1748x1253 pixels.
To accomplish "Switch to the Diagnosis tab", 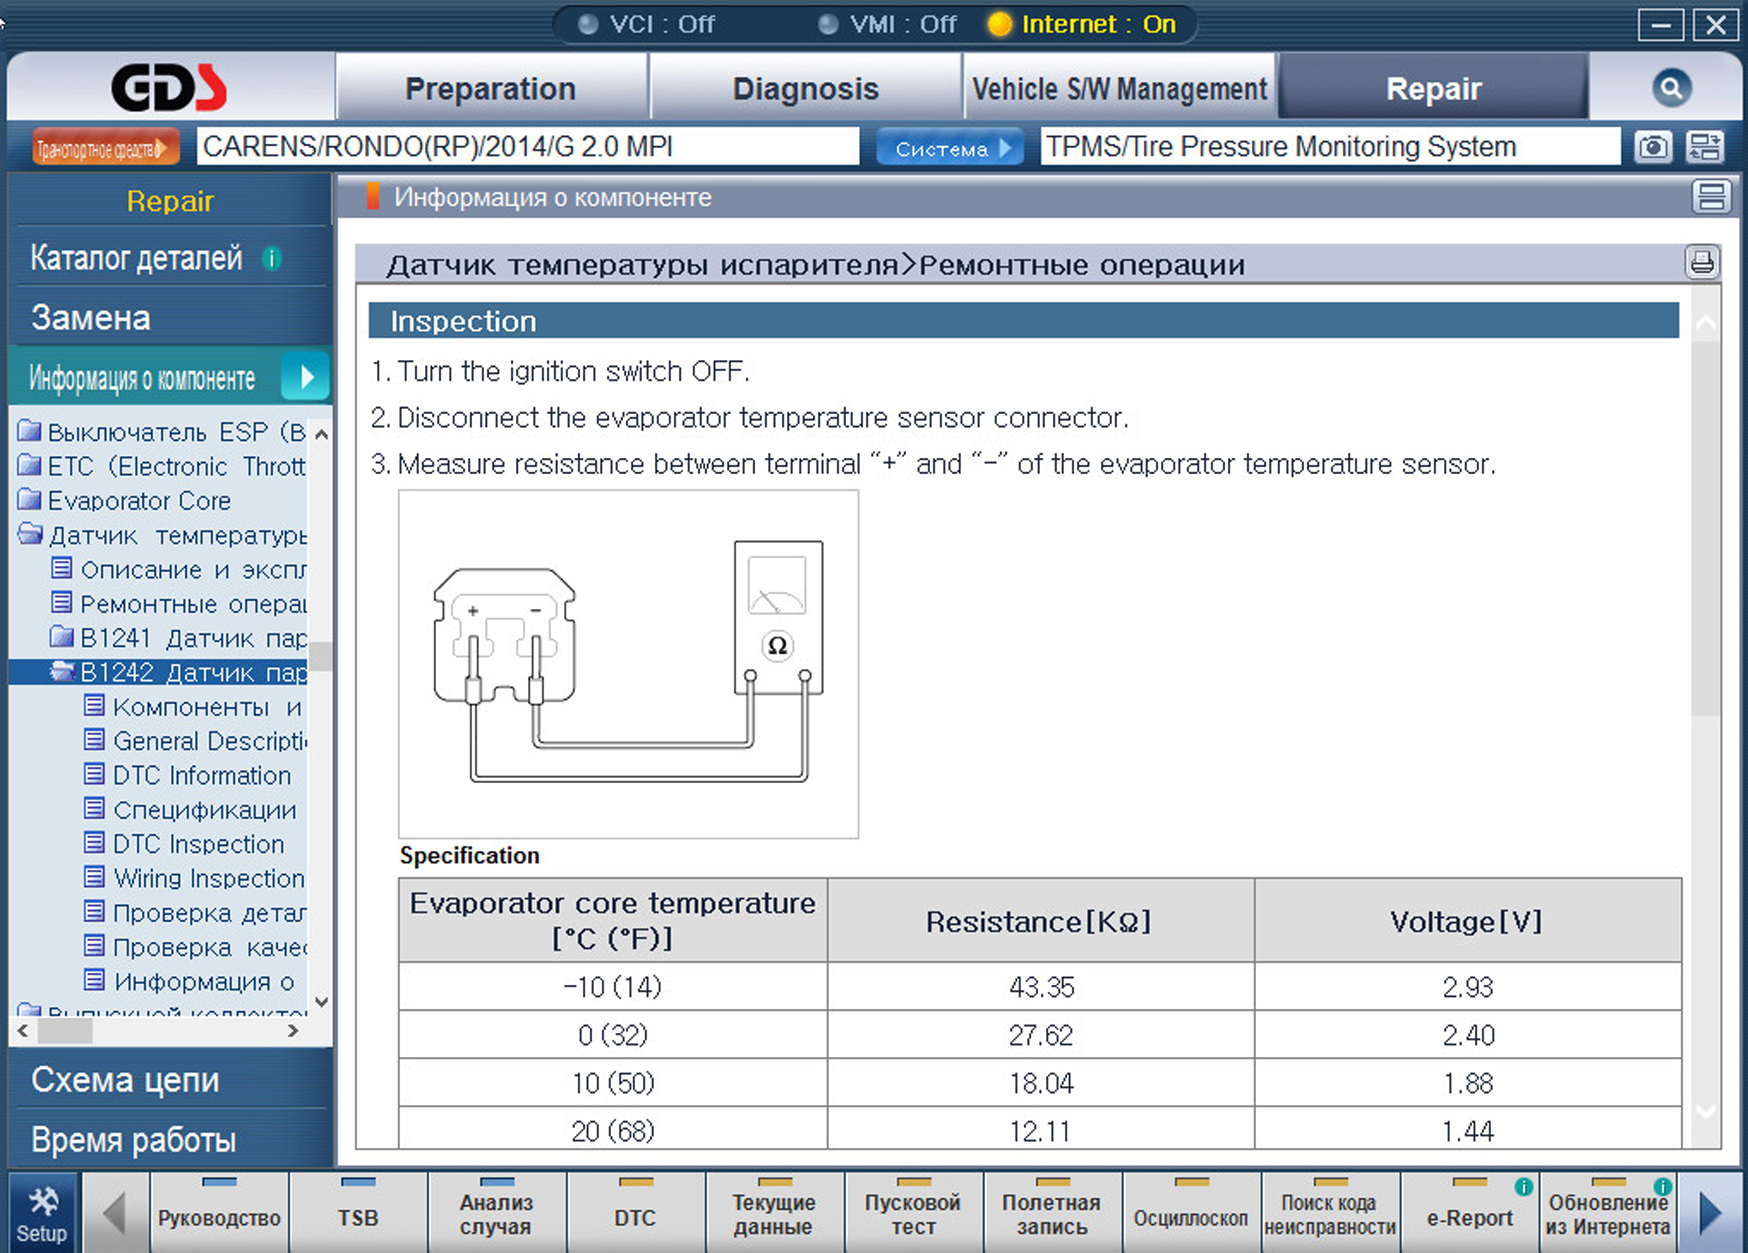I will 805,89.
